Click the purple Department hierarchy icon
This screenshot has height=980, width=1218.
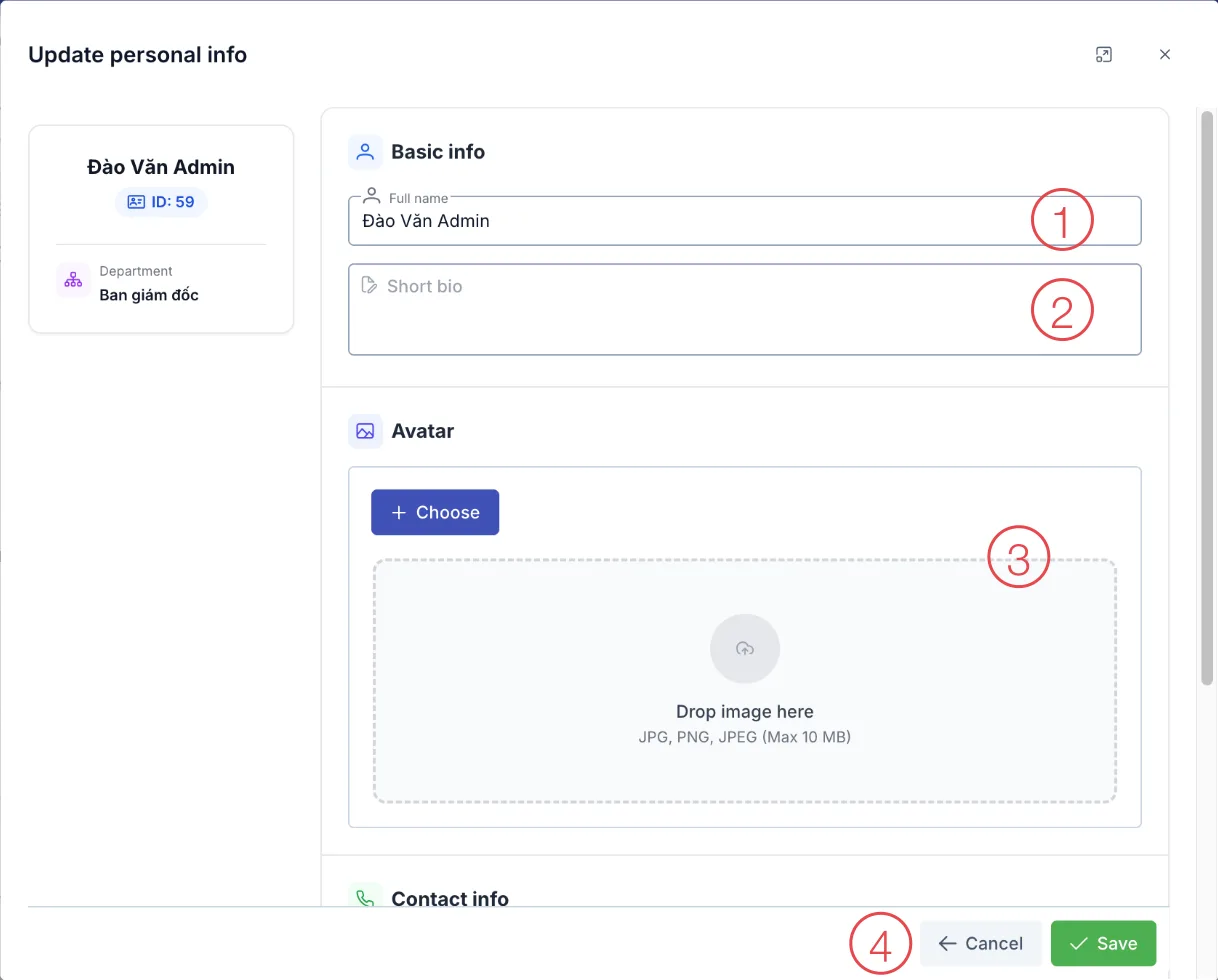[x=74, y=281]
